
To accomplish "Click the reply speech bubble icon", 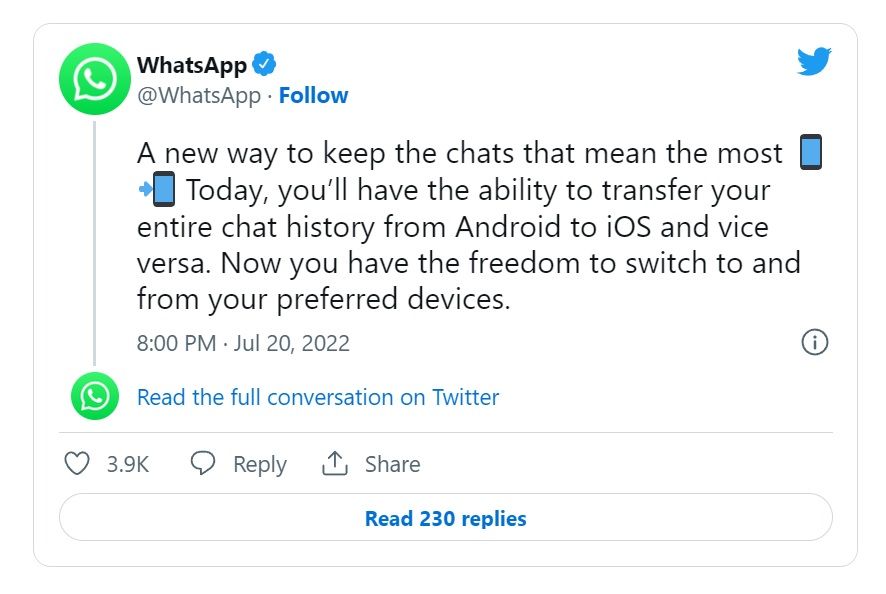I will click(x=204, y=464).
